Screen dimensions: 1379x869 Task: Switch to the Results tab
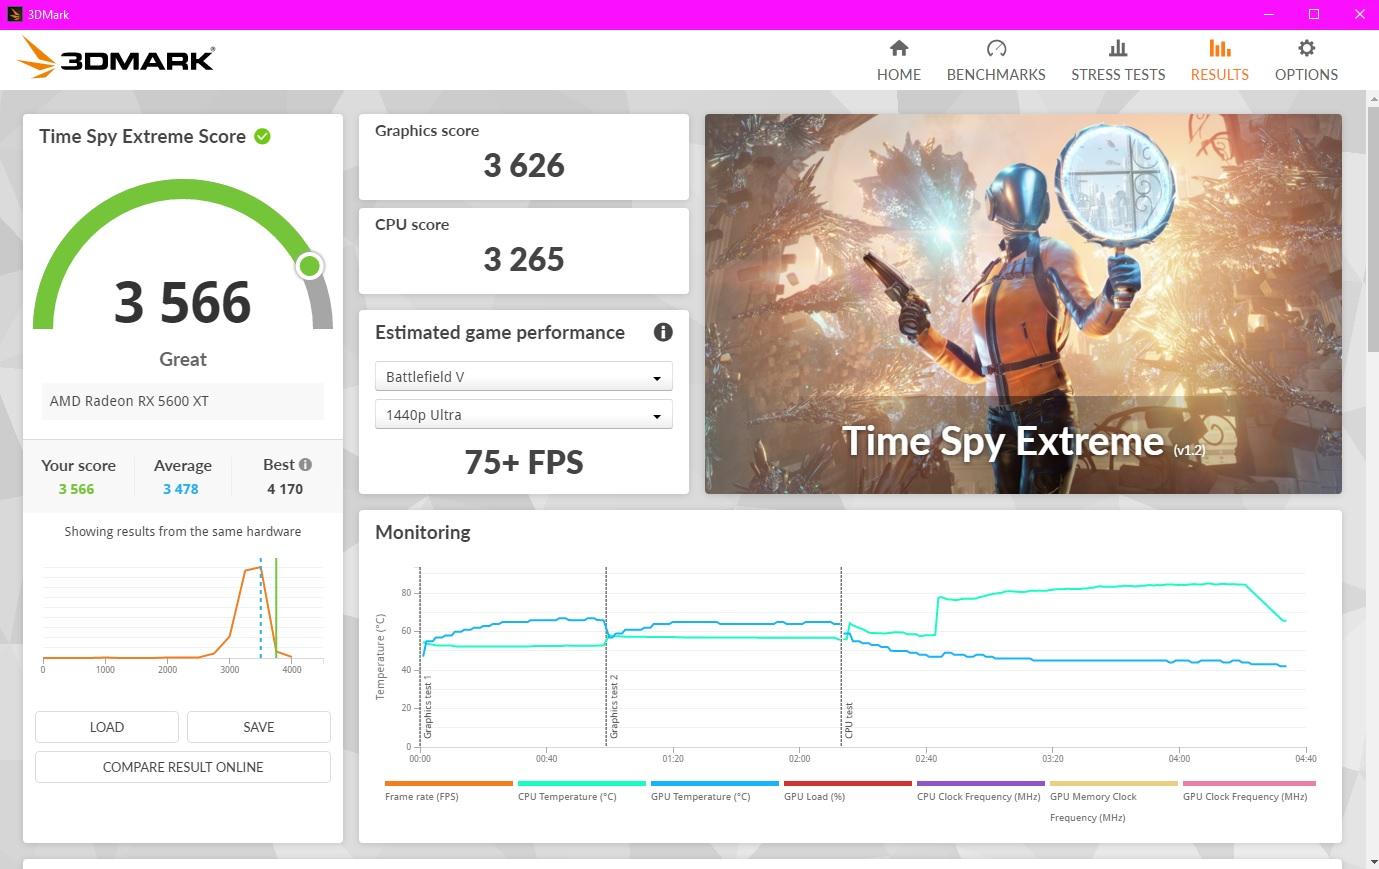[1219, 61]
